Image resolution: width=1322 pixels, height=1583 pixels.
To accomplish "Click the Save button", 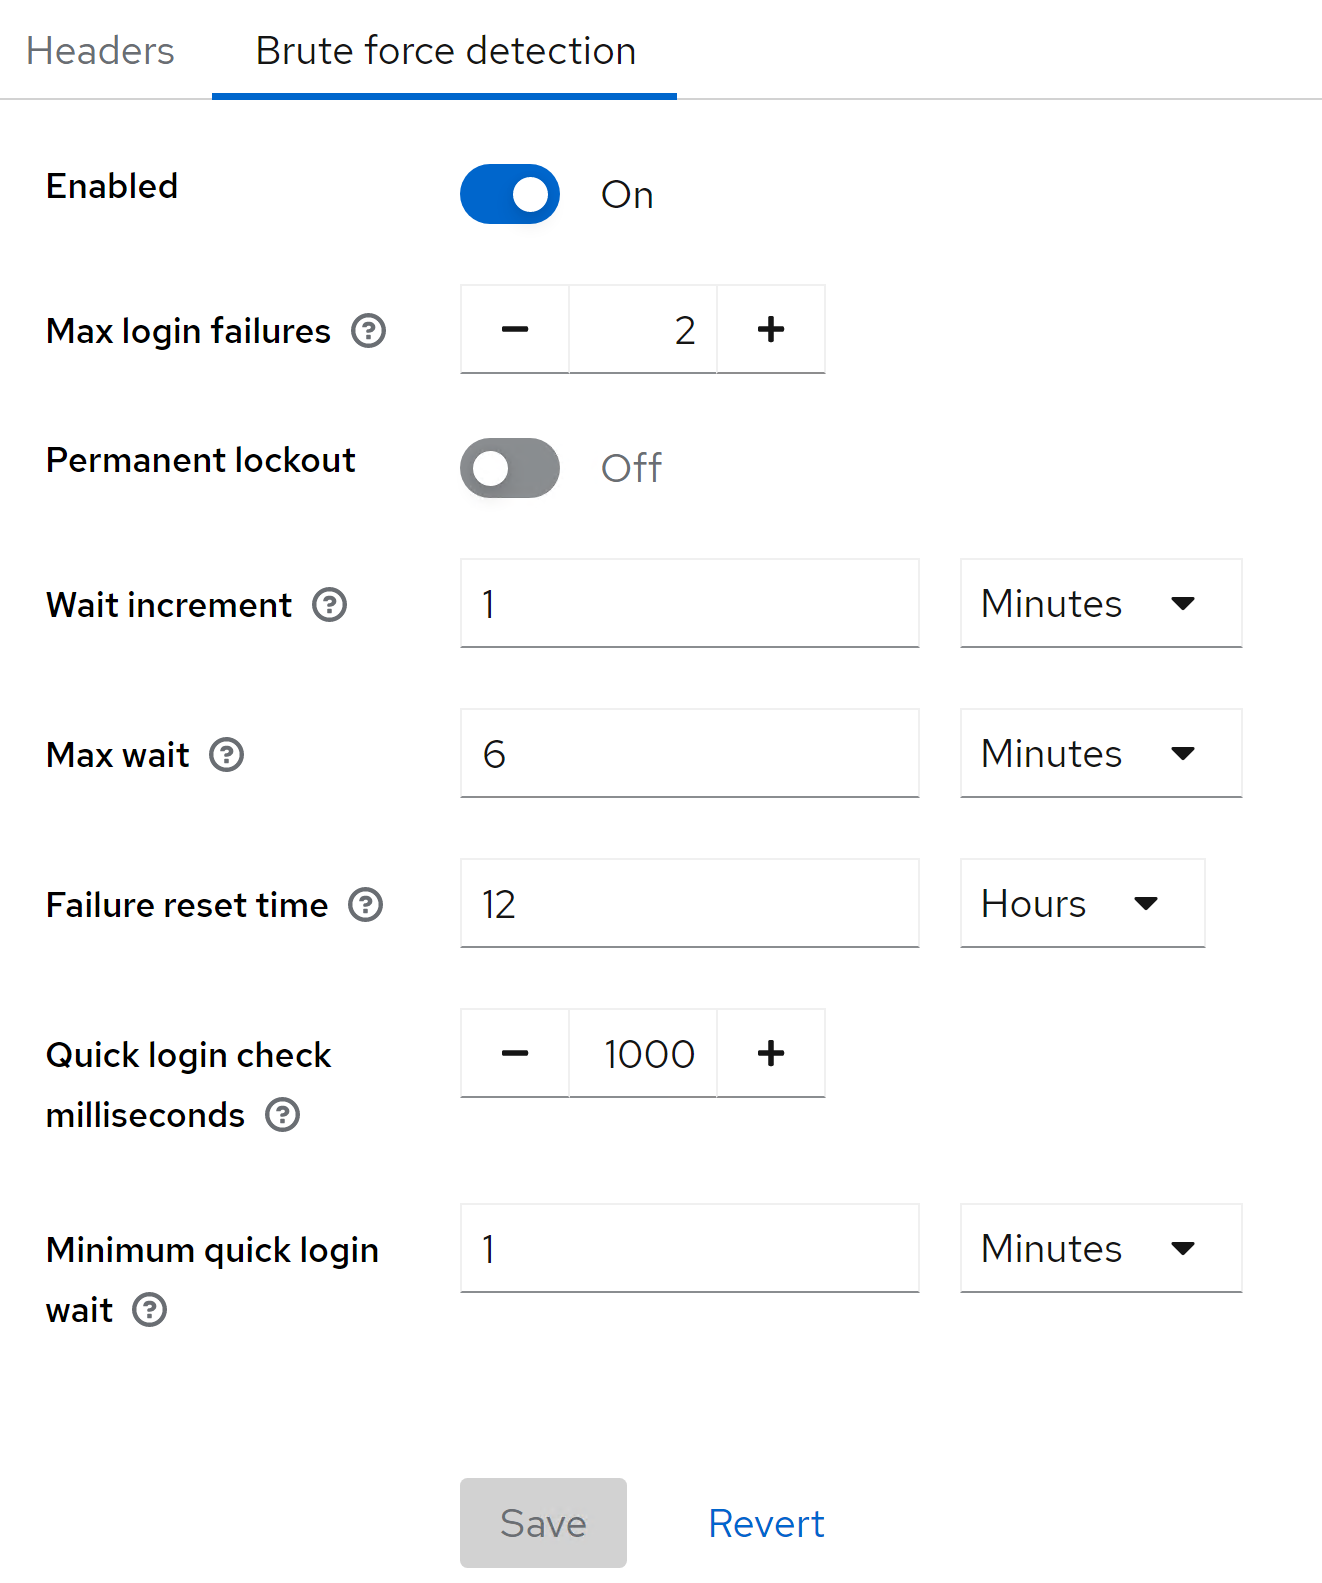I will click(542, 1523).
